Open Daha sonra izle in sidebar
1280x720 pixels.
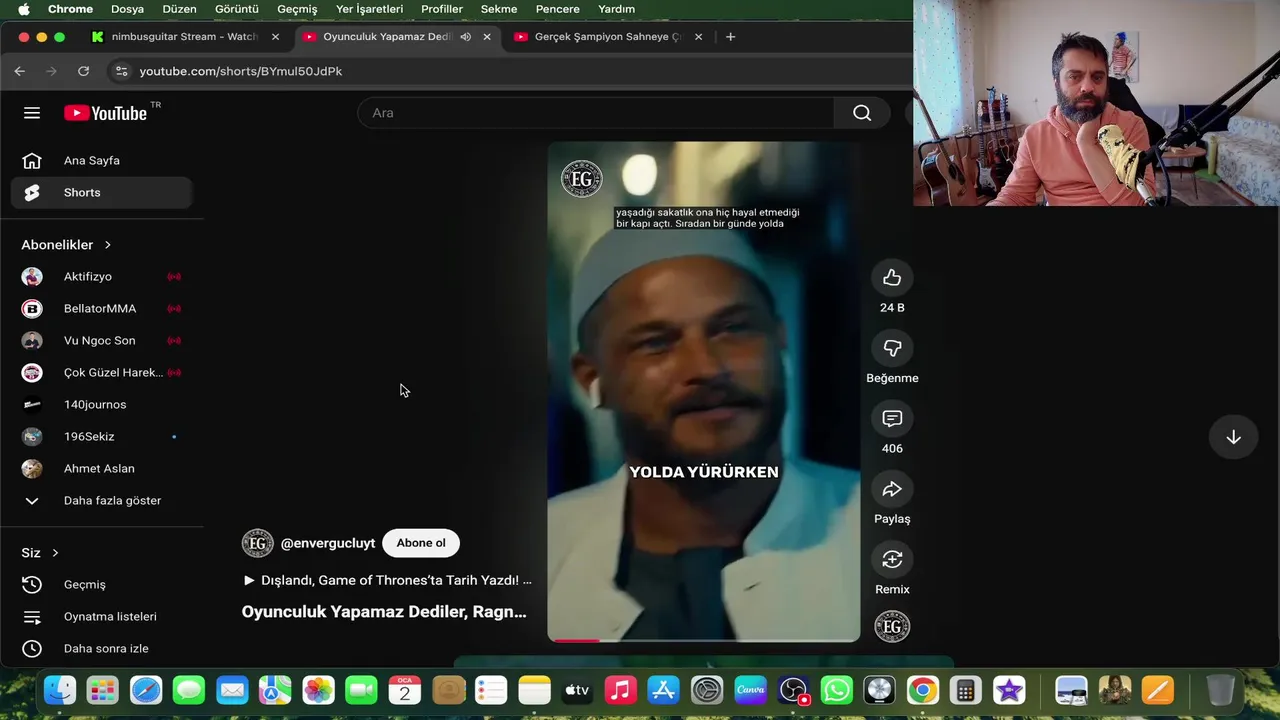pos(102,648)
